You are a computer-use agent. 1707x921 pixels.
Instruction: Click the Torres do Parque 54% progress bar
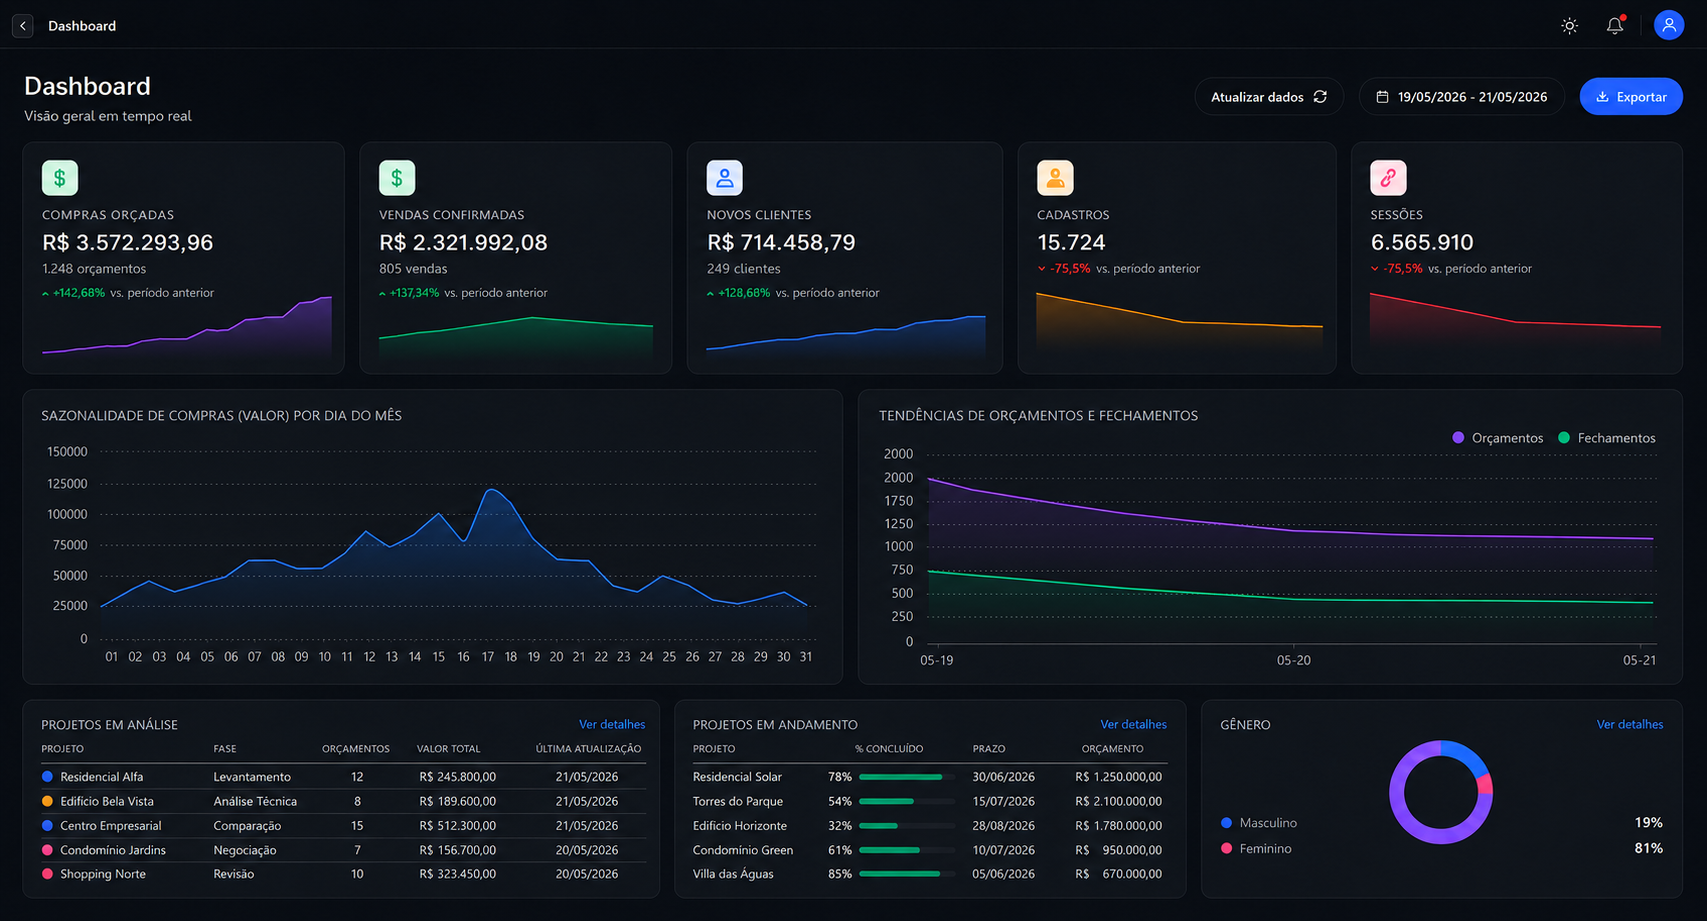pyautogui.click(x=906, y=801)
